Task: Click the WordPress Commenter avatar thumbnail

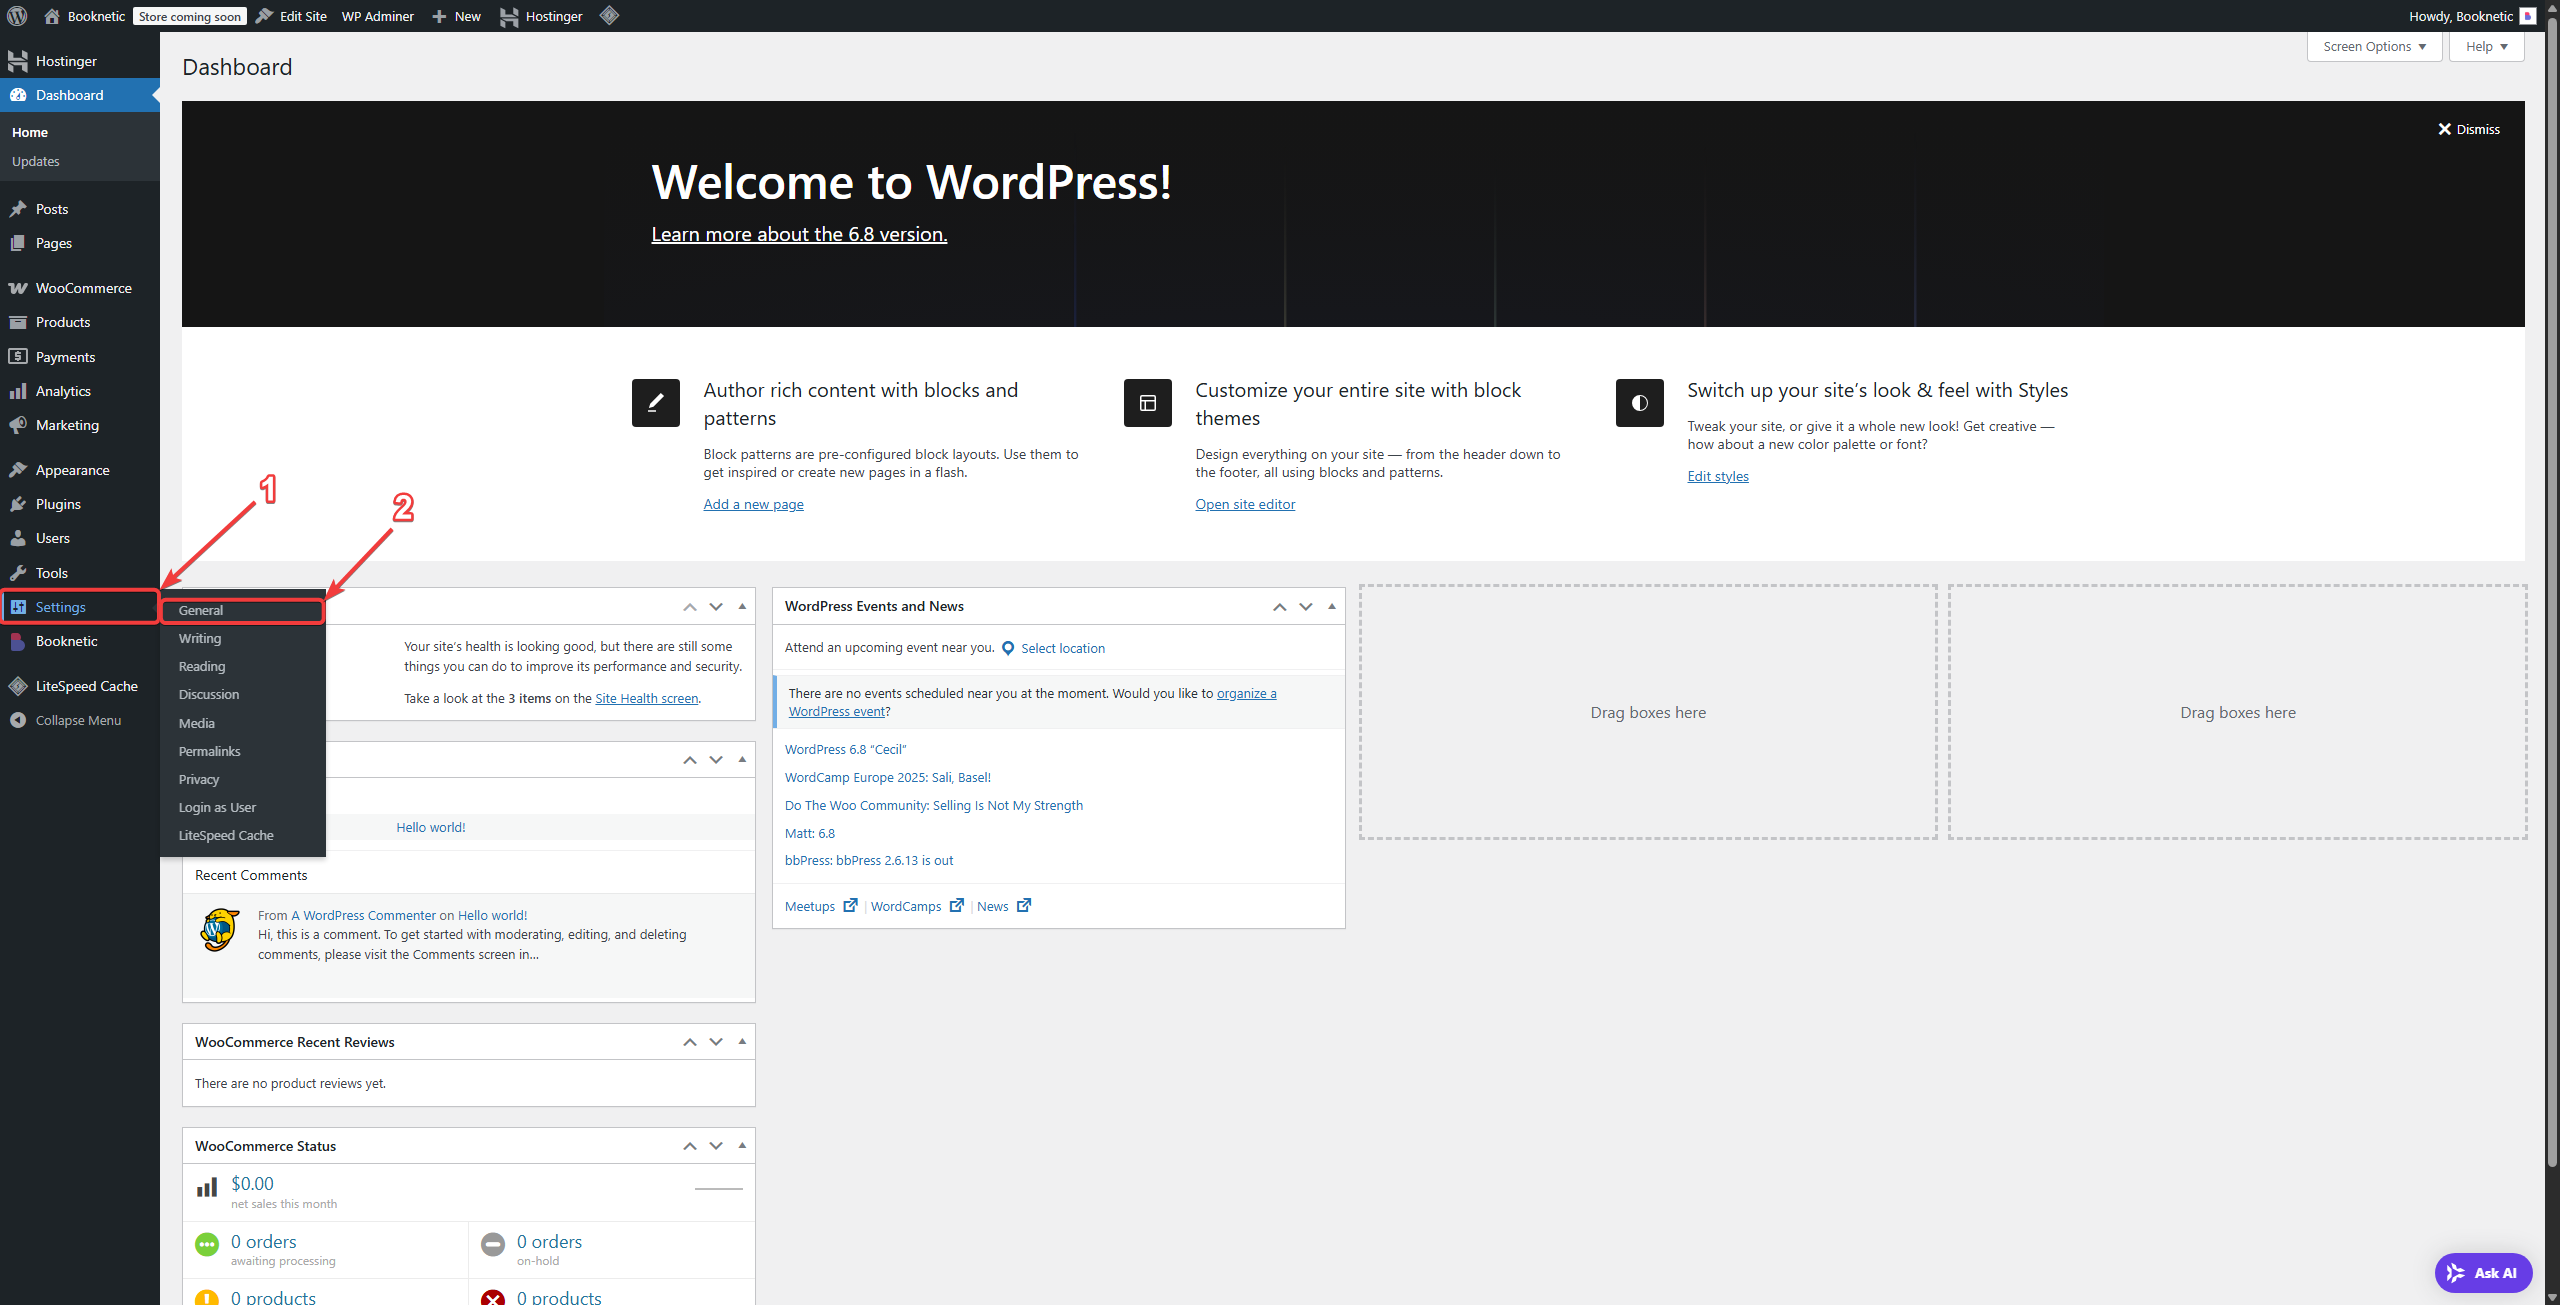Action: tap(220, 930)
